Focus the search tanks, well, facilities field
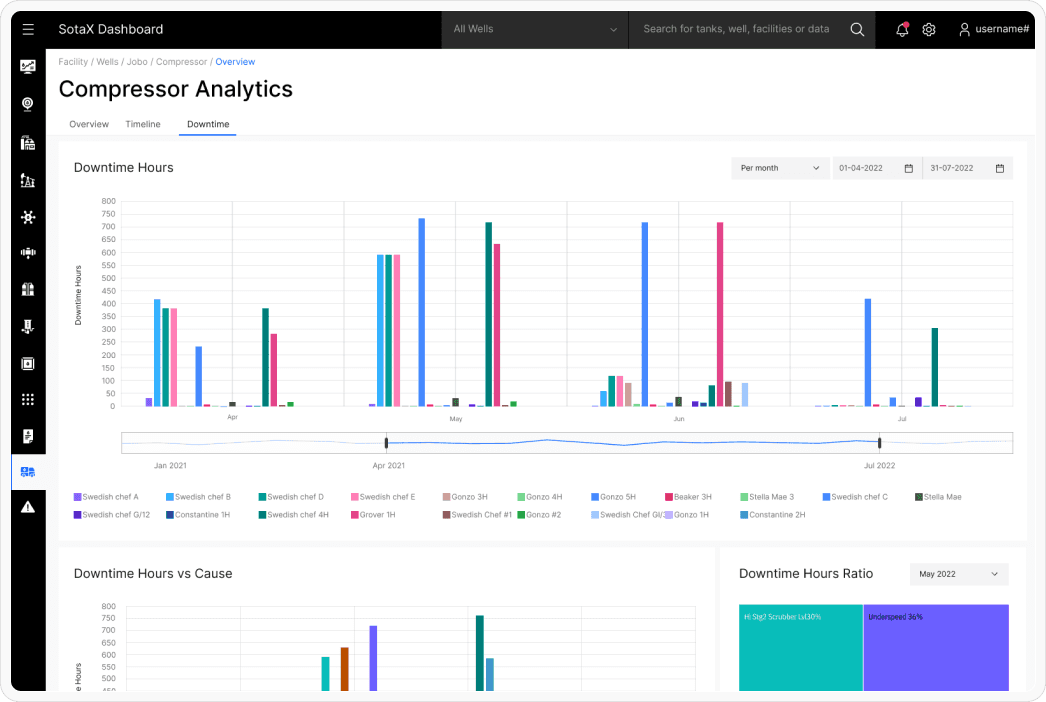 point(736,29)
